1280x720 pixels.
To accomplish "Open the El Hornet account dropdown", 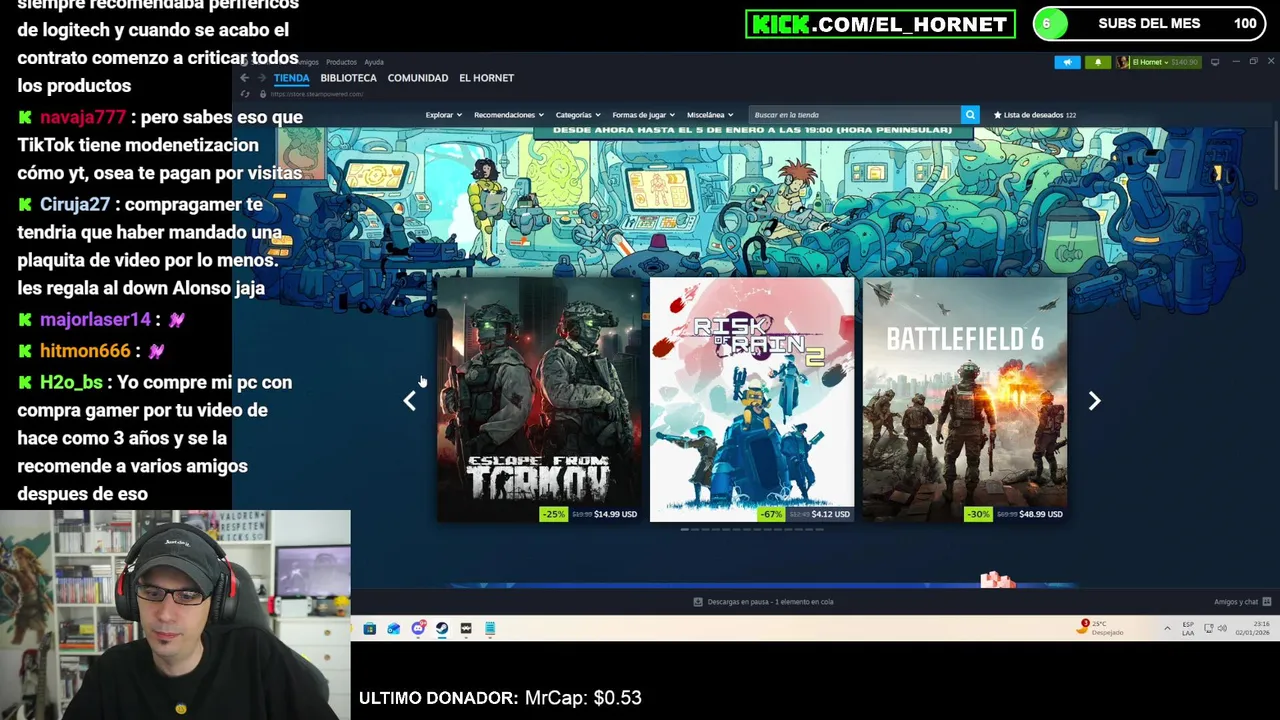I will tap(1152, 62).
